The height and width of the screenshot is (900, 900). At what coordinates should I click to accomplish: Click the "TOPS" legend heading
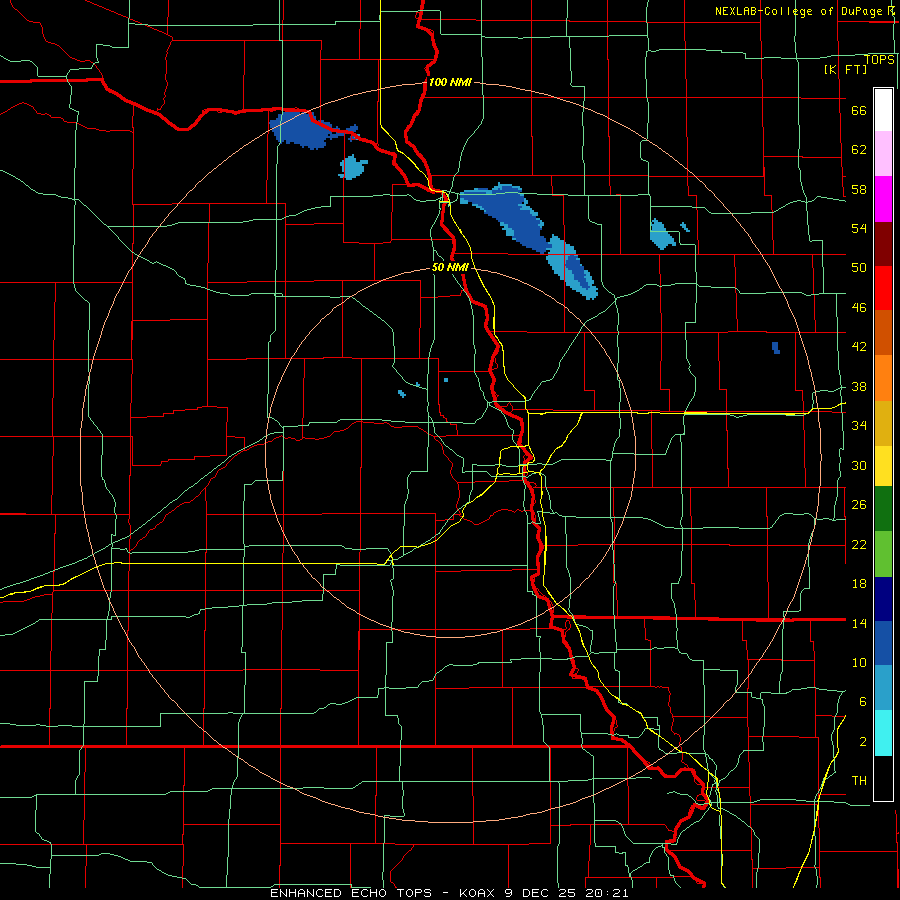[879, 60]
